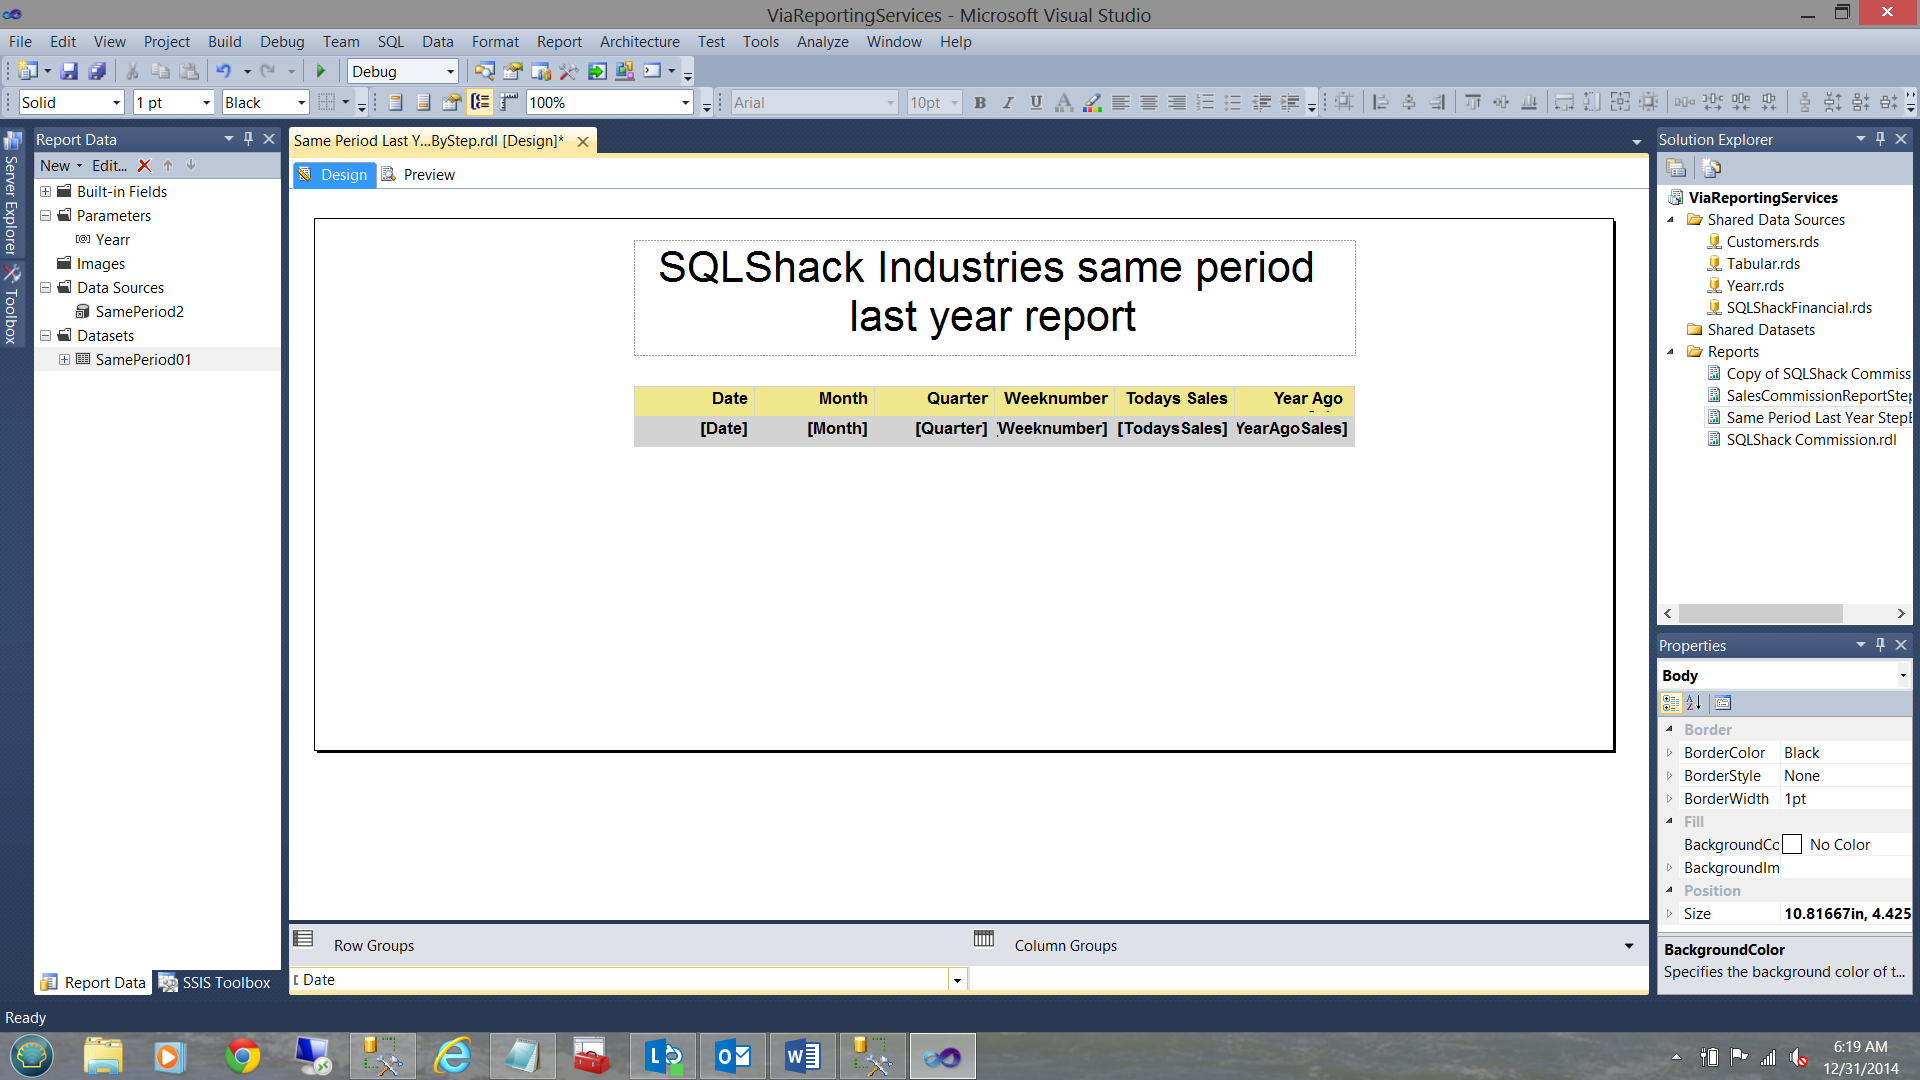Click the Save icon in toolbar

[x=69, y=71]
